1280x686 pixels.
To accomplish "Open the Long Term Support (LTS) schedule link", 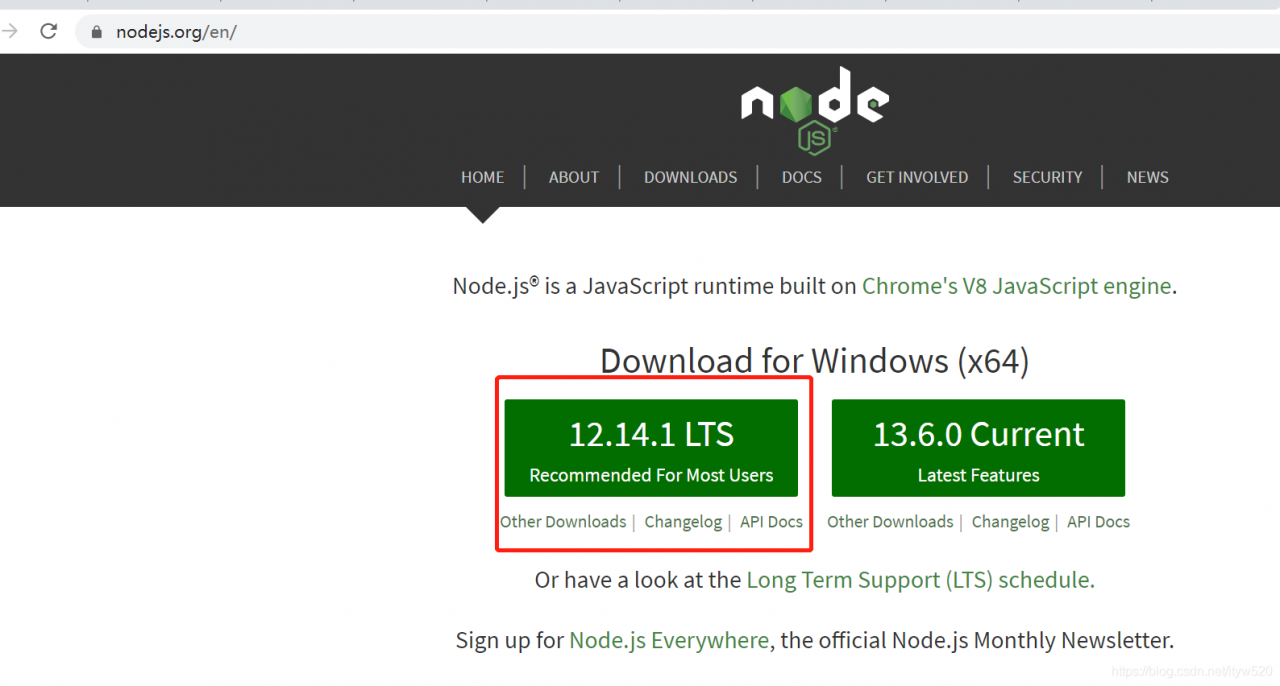I will point(919,580).
